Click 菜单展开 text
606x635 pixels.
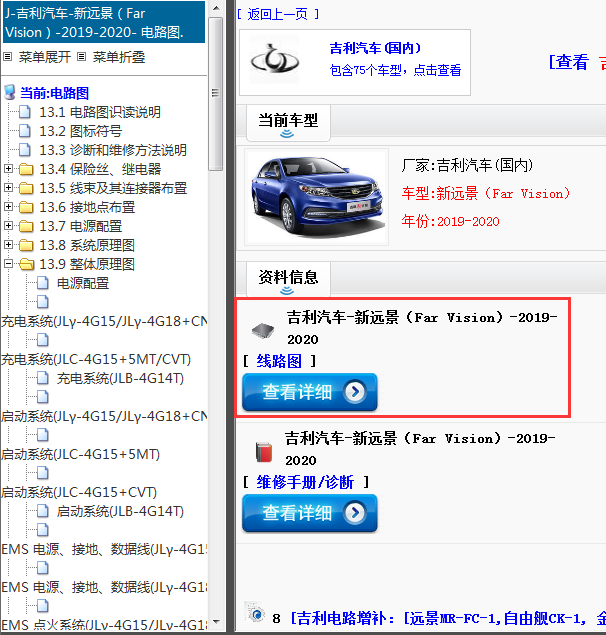pos(45,57)
